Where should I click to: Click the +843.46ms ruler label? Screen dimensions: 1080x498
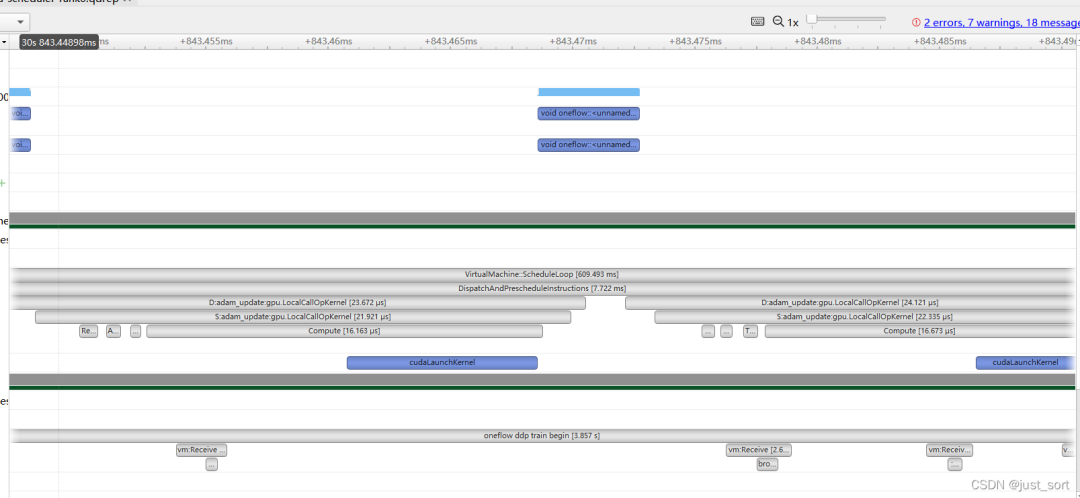click(329, 41)
